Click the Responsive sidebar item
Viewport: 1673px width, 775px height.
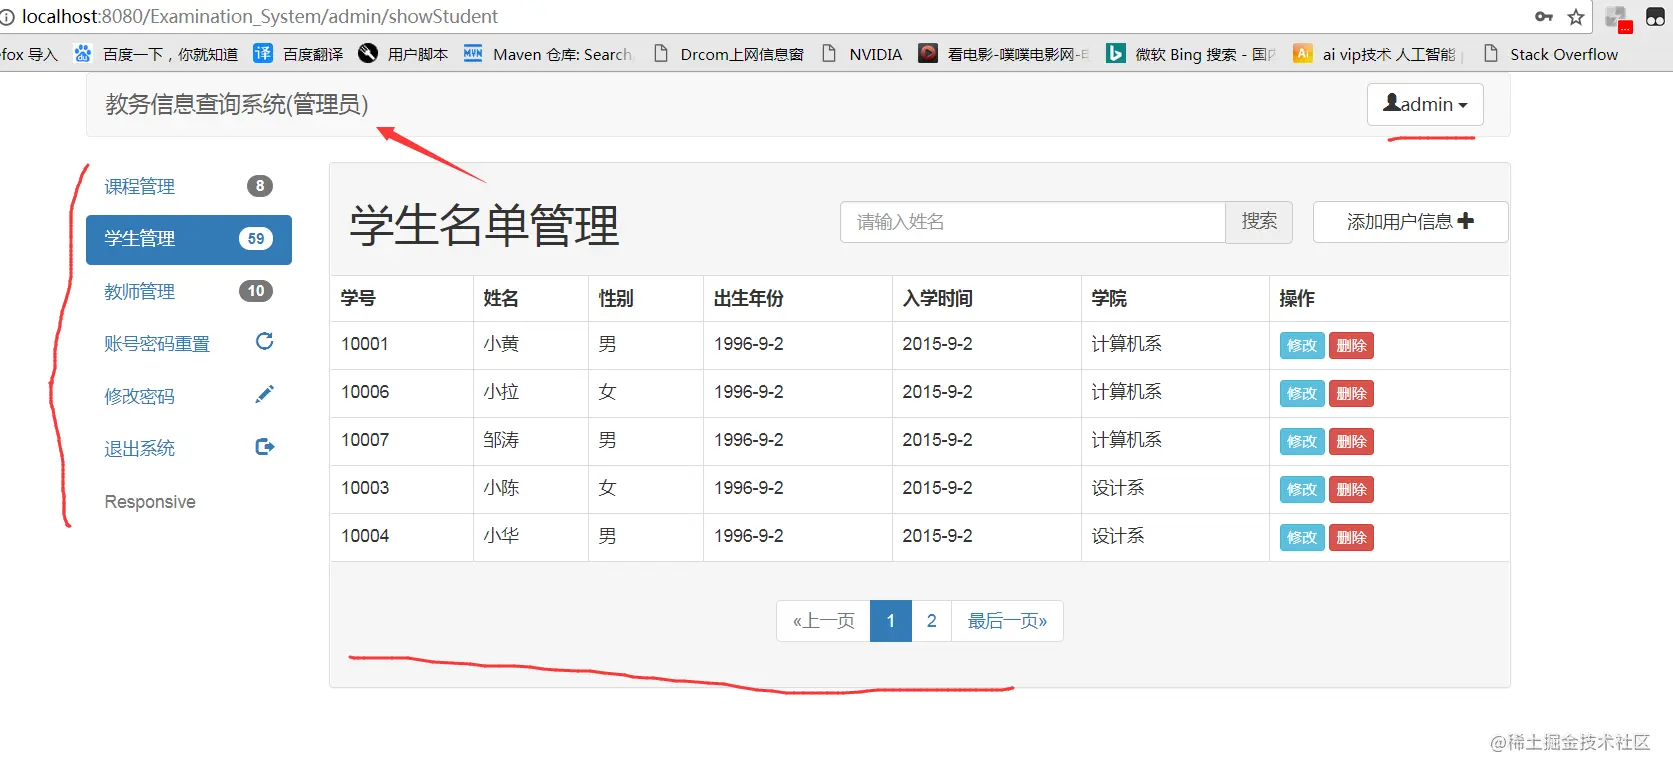tap(150, 502)
